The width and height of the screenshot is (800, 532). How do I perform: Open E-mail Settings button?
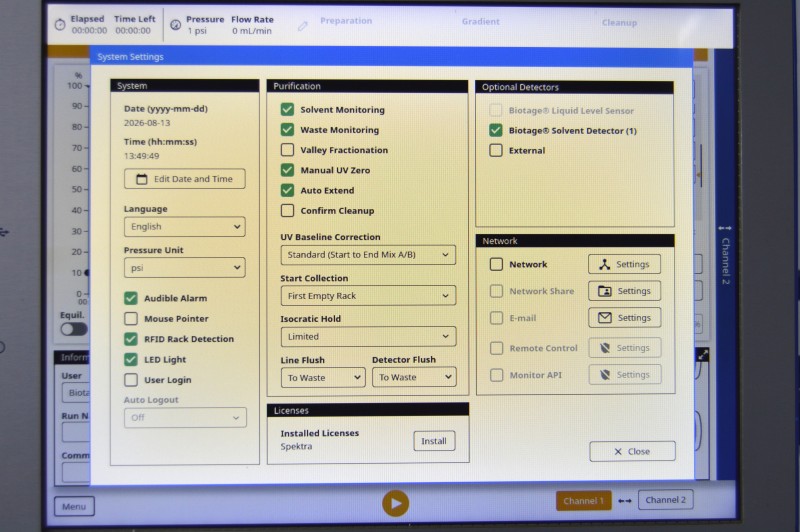coord(624,318)
